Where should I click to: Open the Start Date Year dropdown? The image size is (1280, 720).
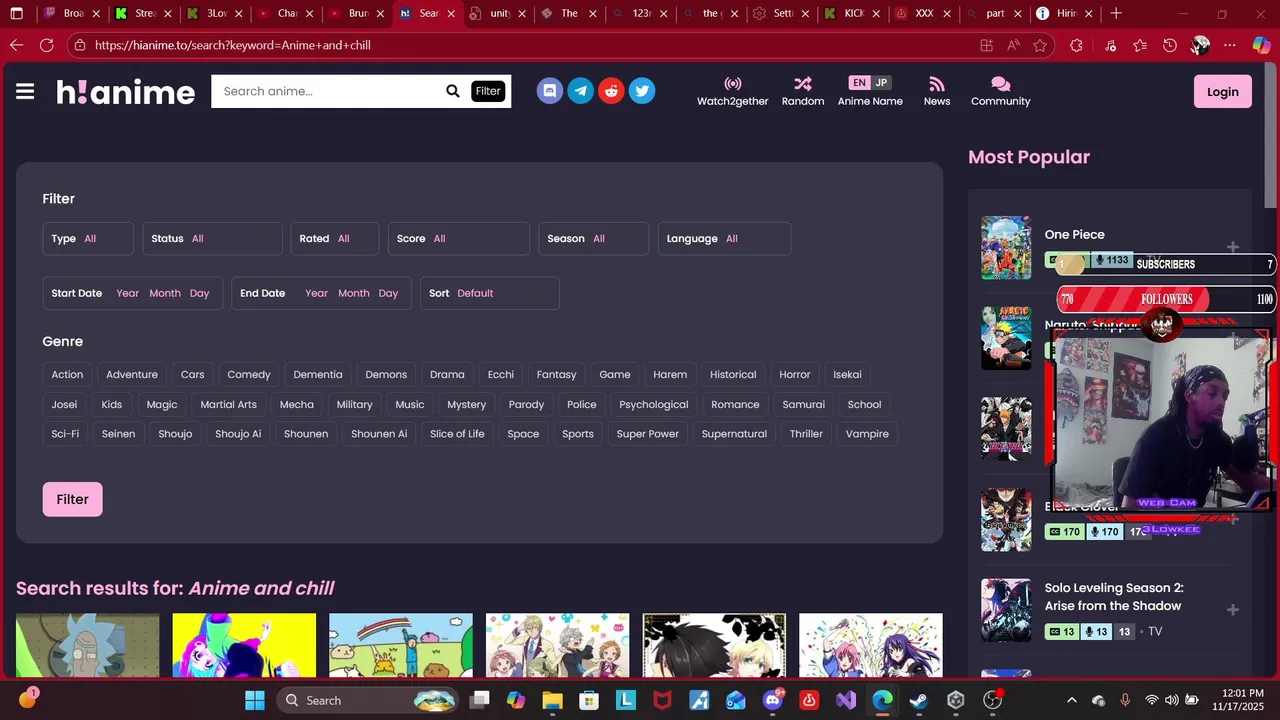[127, 293]
